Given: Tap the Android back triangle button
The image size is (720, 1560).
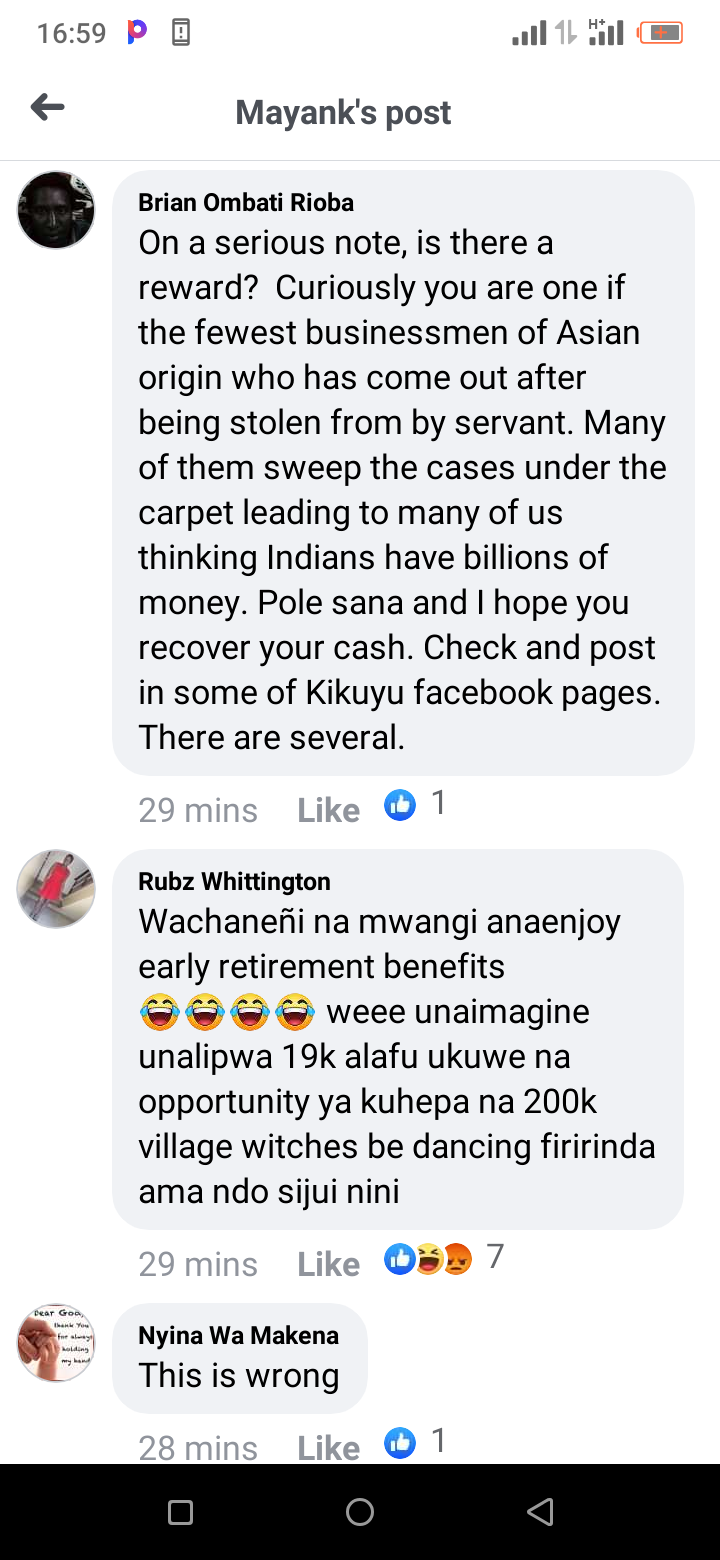Looking at the screenshot, I should 540,1512.
